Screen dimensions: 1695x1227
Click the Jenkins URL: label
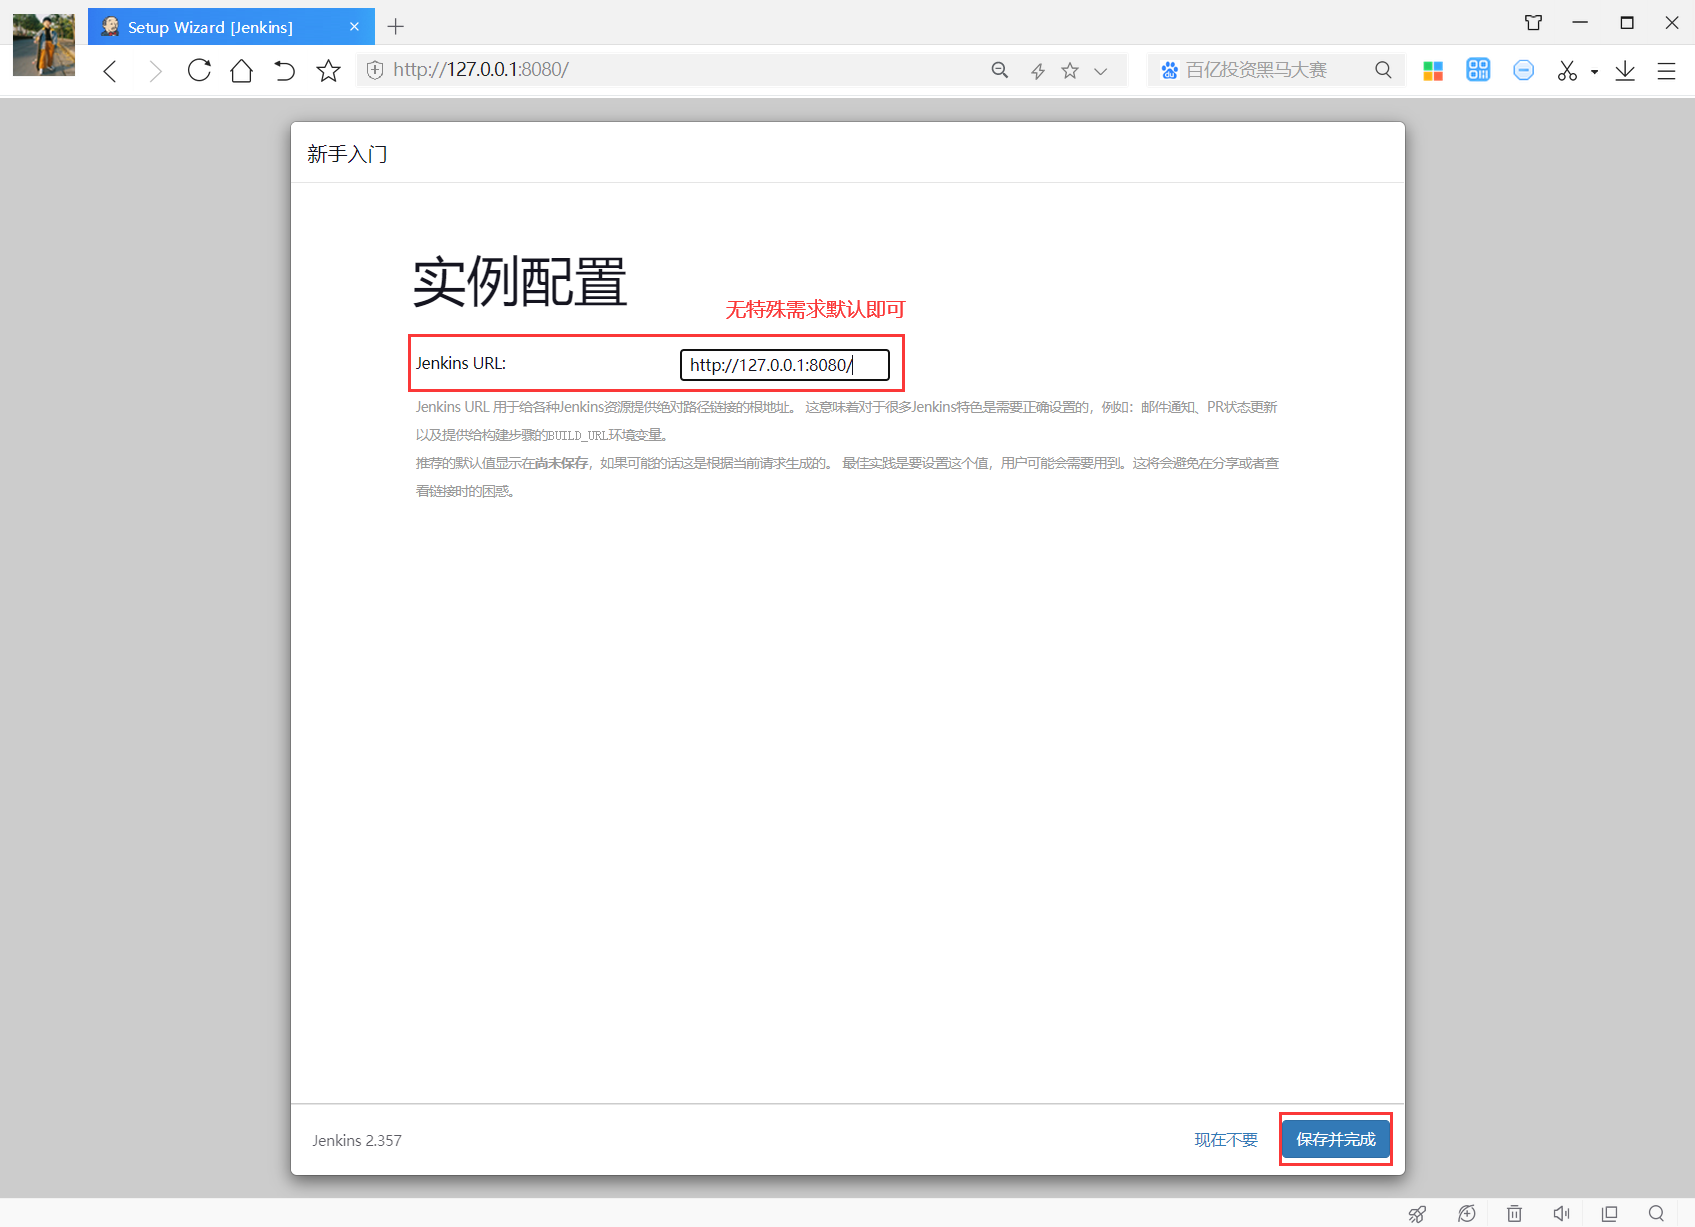(x=461, y=363)
